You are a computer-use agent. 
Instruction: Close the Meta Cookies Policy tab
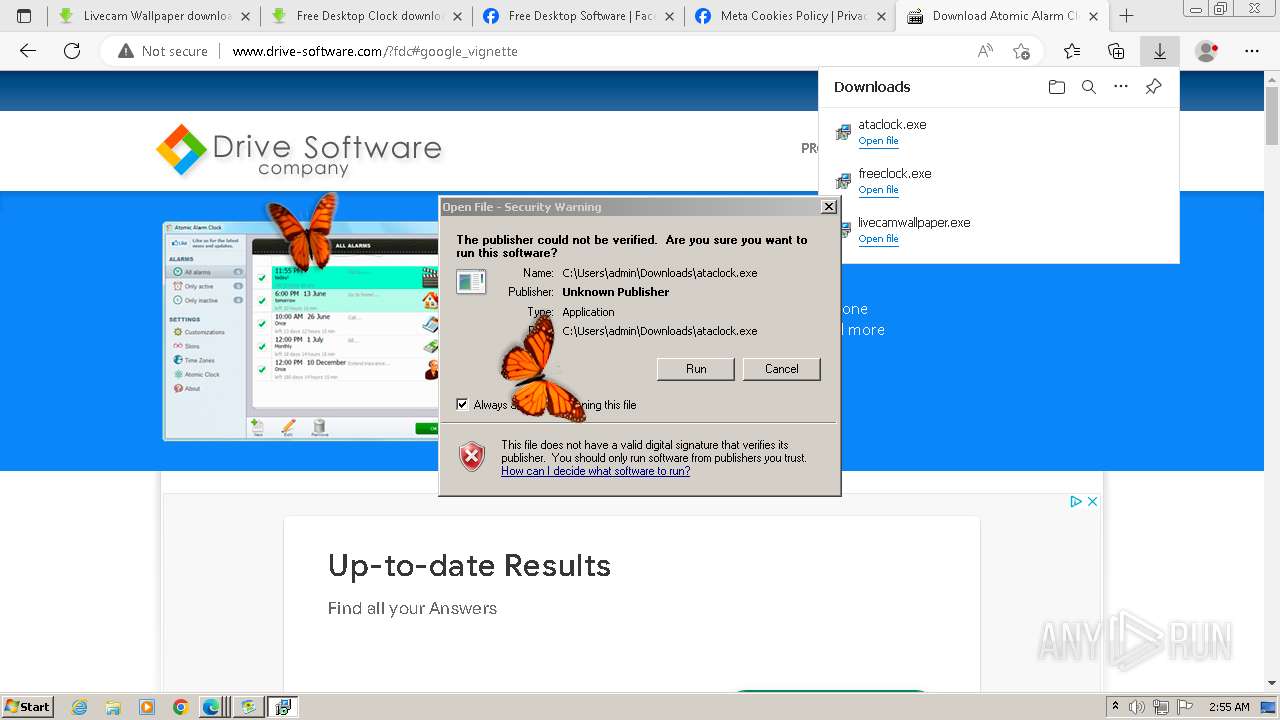coord(880,16)
